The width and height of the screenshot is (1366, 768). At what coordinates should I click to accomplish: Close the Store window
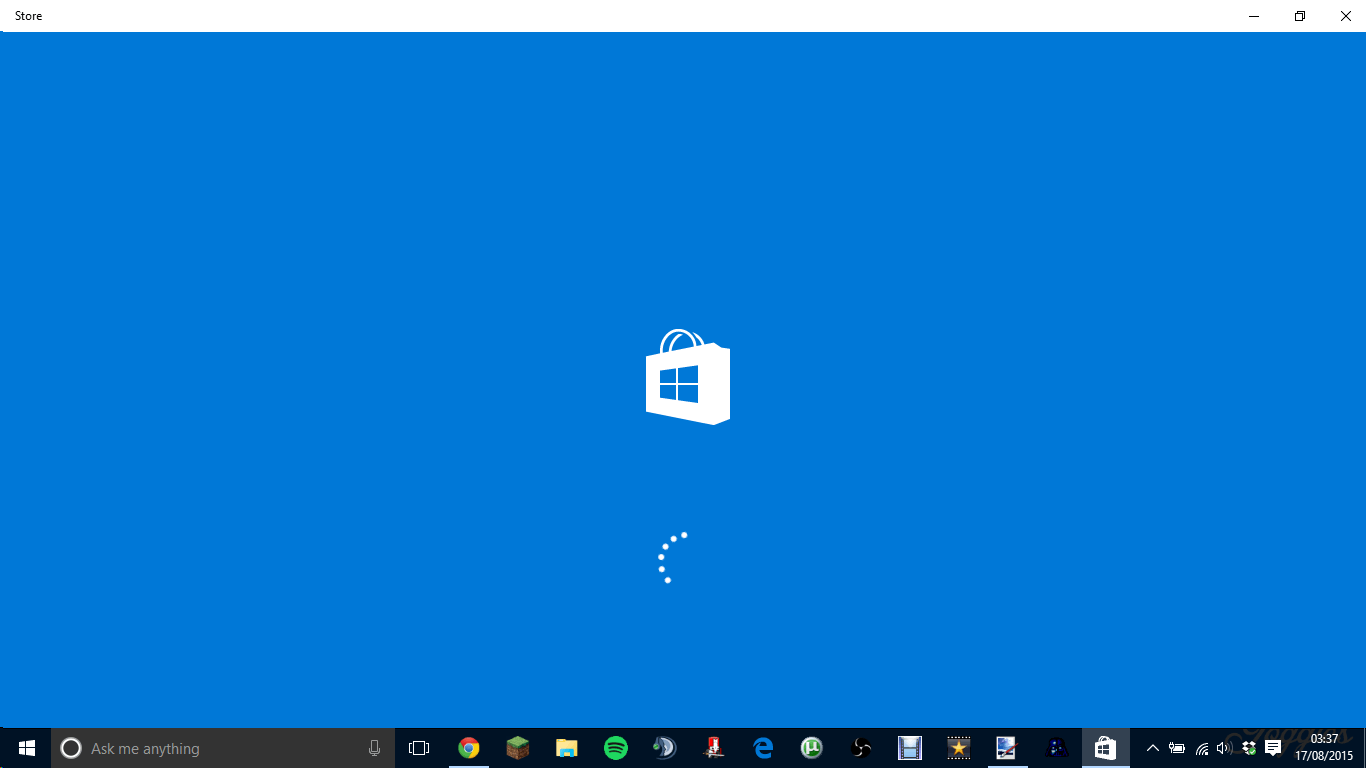click(x=1345, y=16)
